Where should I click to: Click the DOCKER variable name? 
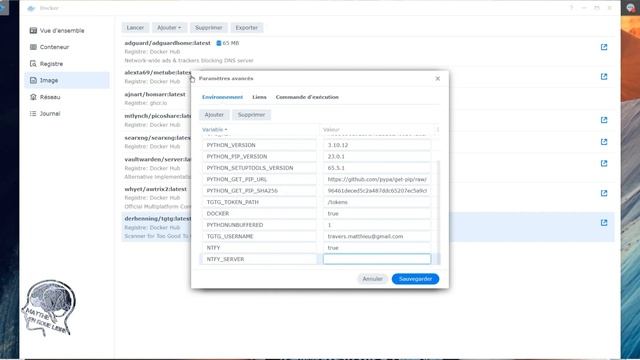tap(259, 213)
